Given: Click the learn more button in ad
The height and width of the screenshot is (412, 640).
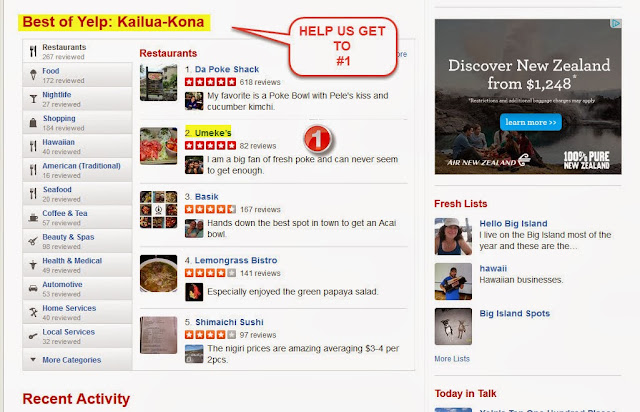Looking at the screenshot, I should point(531,122).
